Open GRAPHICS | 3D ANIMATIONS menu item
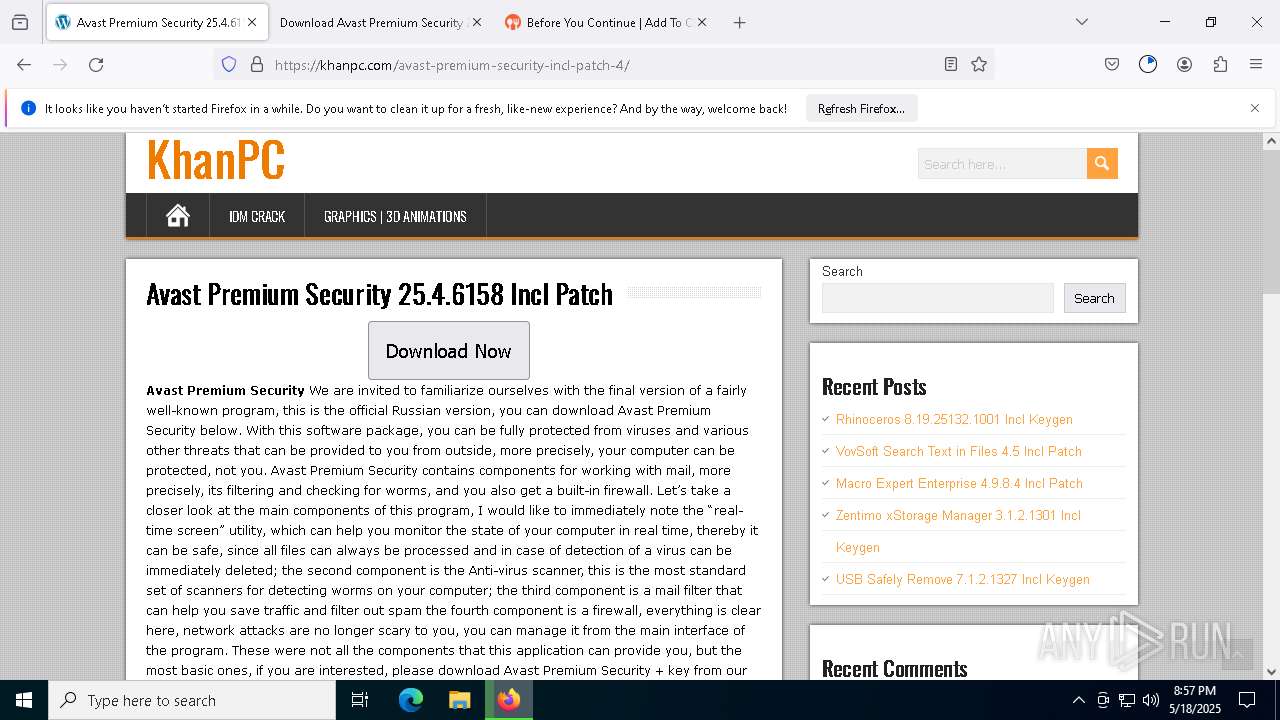The width and height of the screenshot is (1280, 720). click(395, 216)
